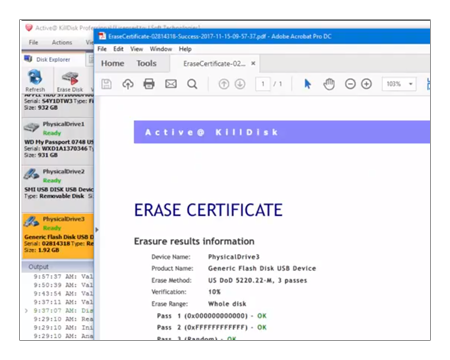Click the Active@ KillDisk banner text
This screenshot has width=450, height=360.
(x=212, y=132)
